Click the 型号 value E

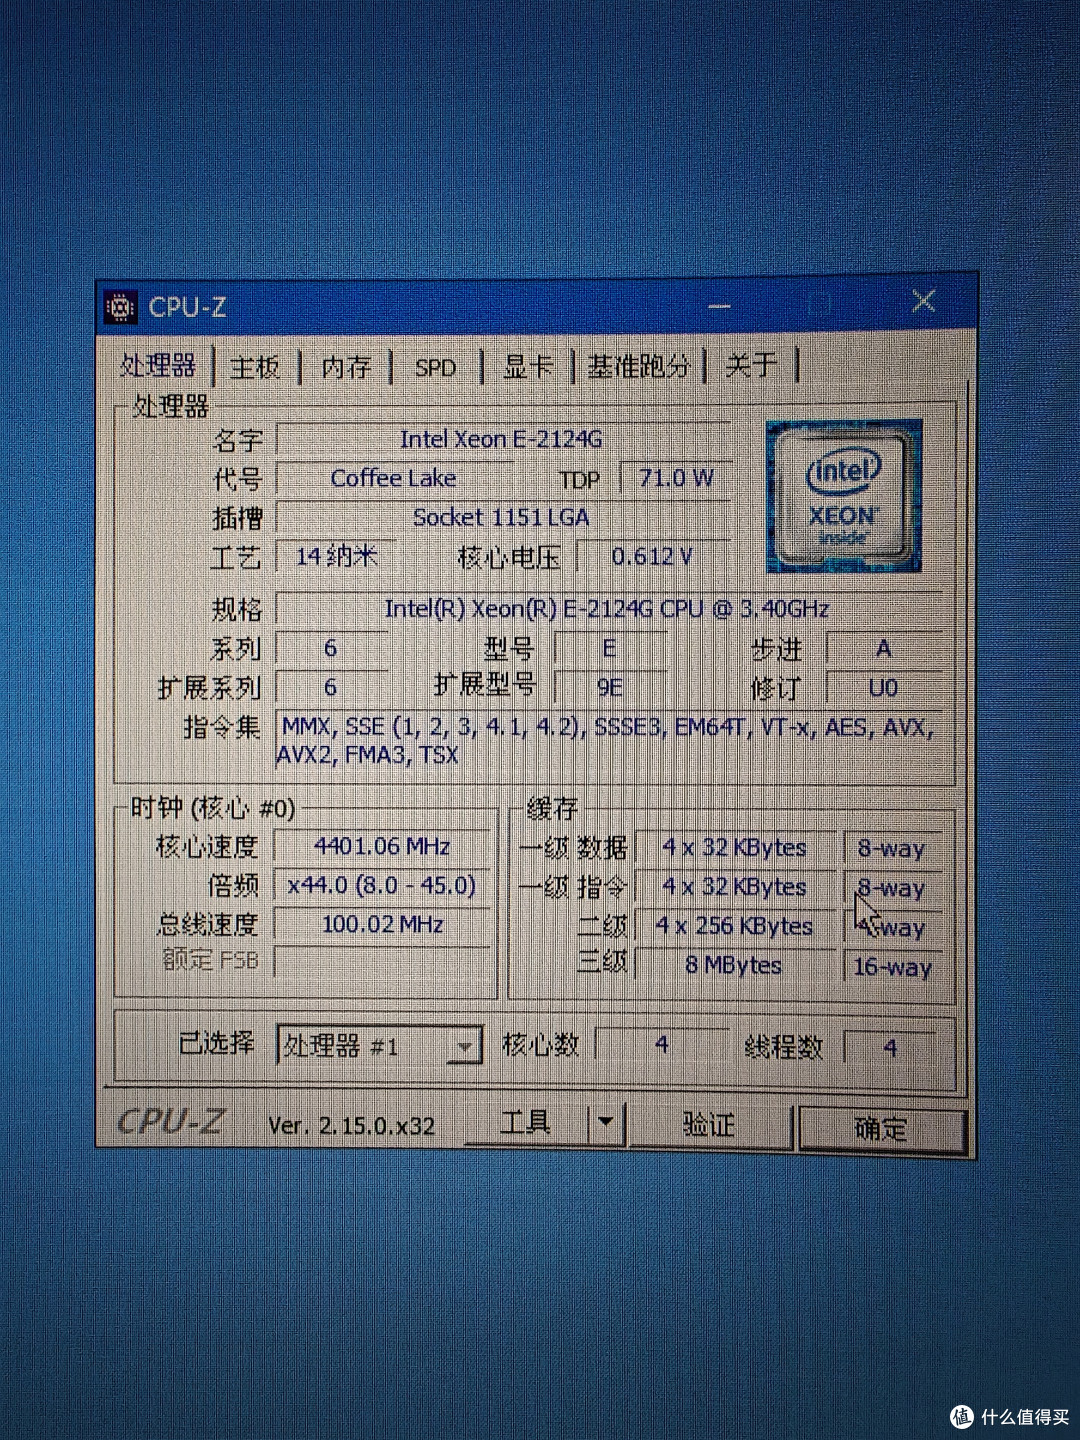click(x=609, y=649)
